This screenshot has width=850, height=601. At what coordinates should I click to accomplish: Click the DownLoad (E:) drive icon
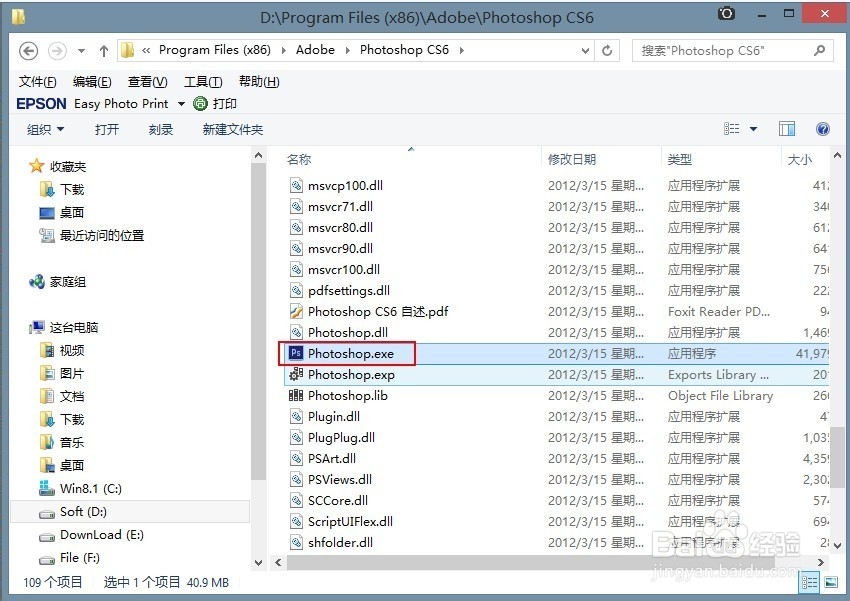(47, 537)
